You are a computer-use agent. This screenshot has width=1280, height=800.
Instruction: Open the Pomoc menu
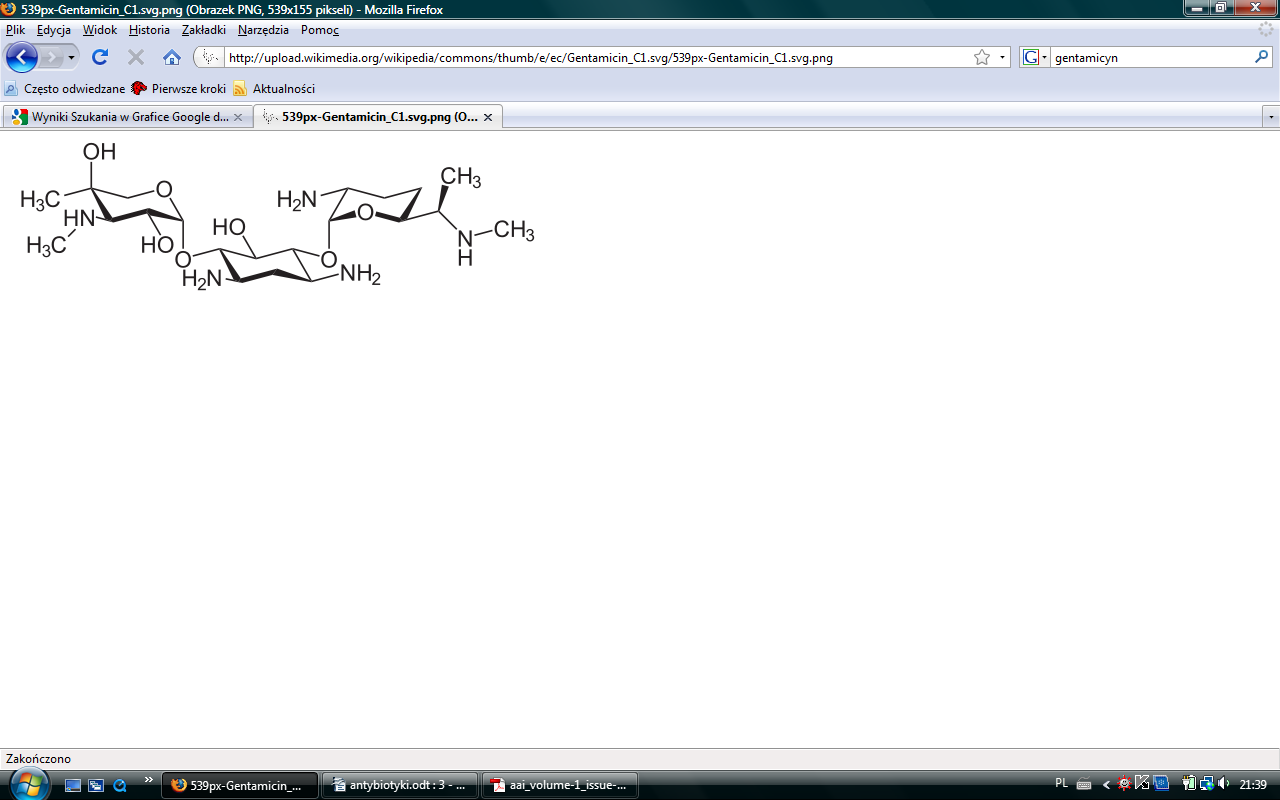coord(320,30)
